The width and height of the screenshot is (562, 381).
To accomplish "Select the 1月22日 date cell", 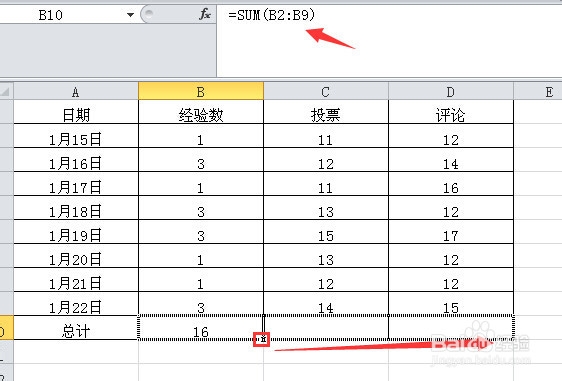I will tap(76, 304).
